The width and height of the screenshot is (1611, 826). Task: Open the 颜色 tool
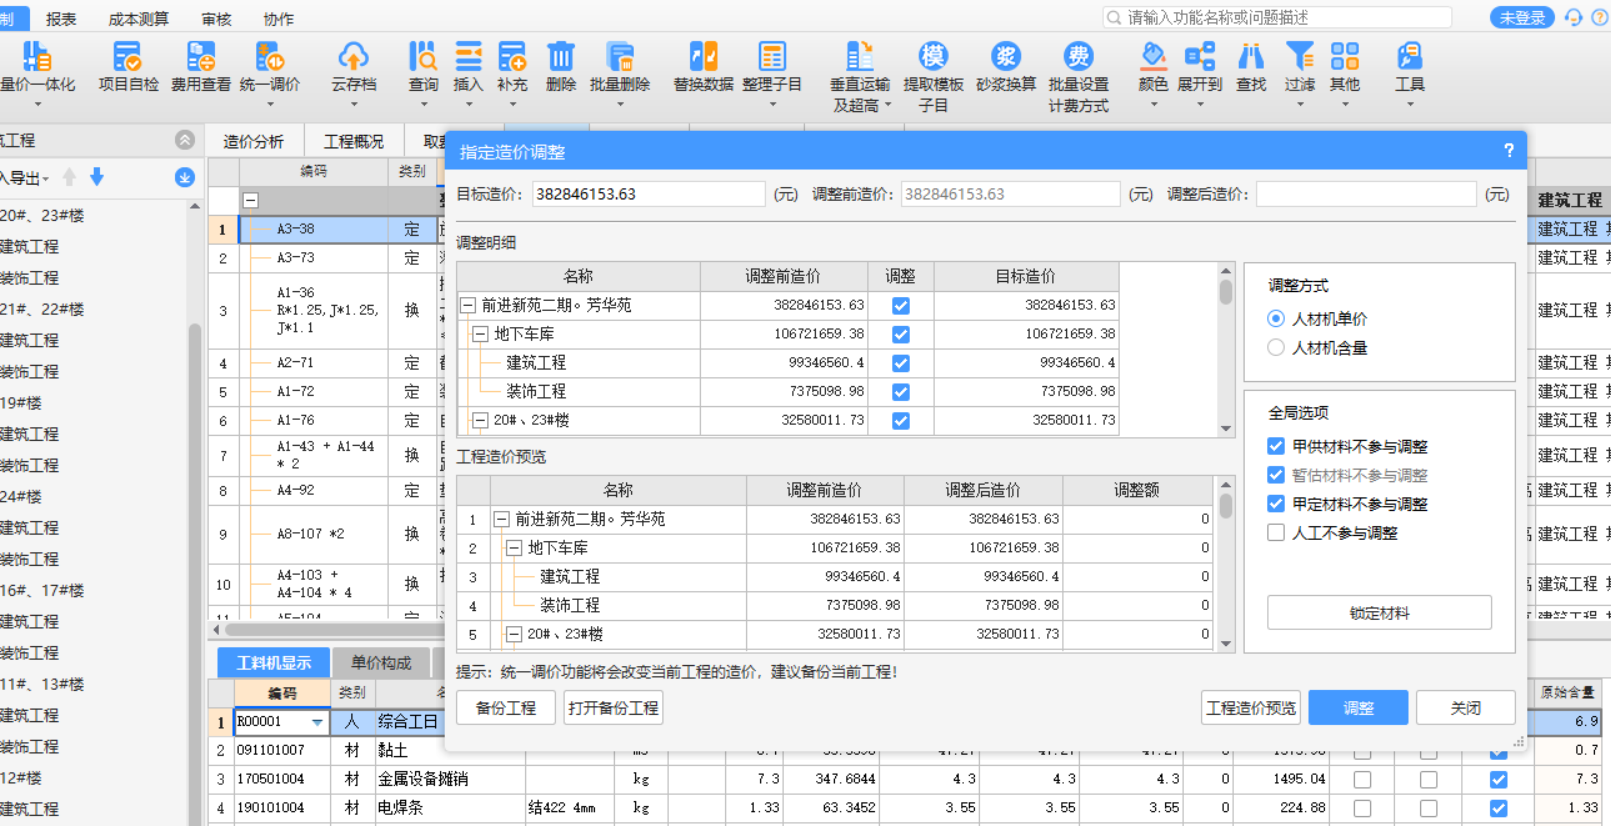[1153, 68]
